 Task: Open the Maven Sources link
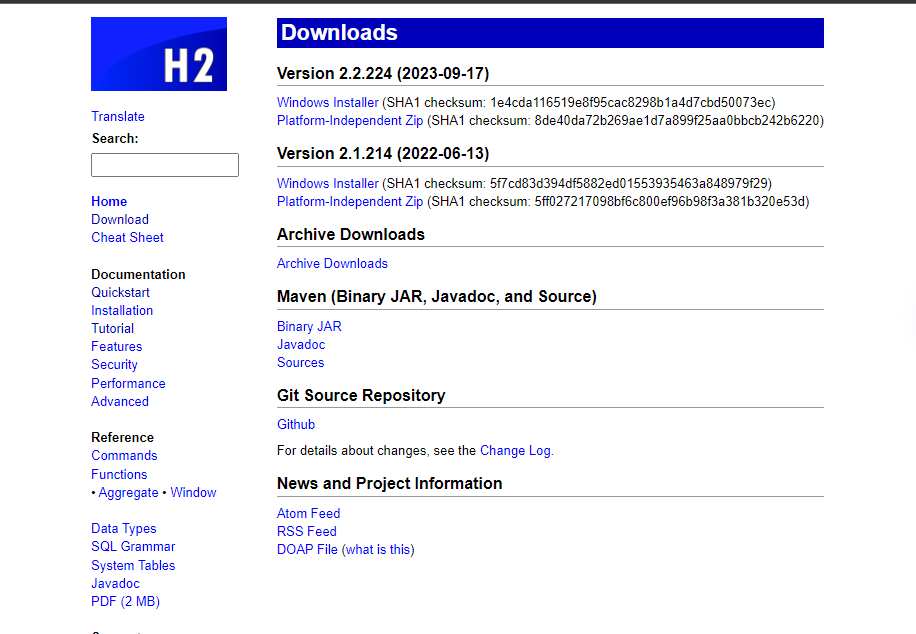click(300, 363)
